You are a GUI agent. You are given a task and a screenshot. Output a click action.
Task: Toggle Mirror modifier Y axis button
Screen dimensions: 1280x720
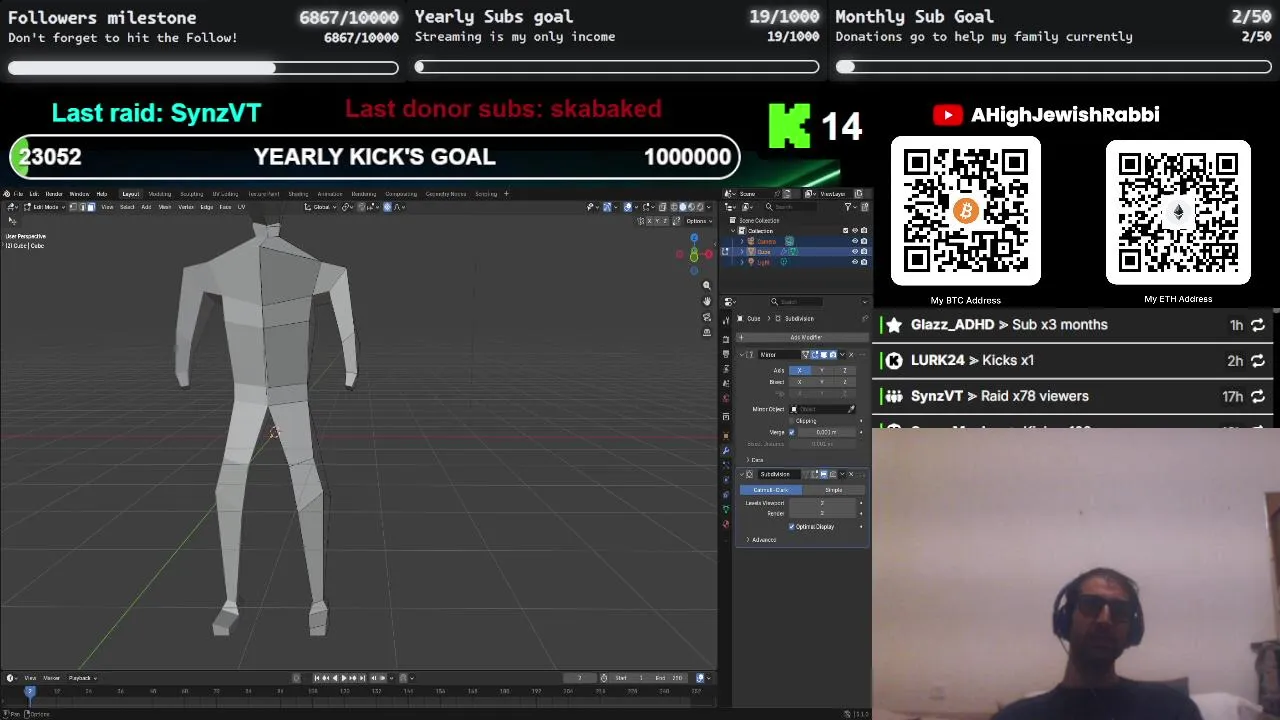click(822, 371)
